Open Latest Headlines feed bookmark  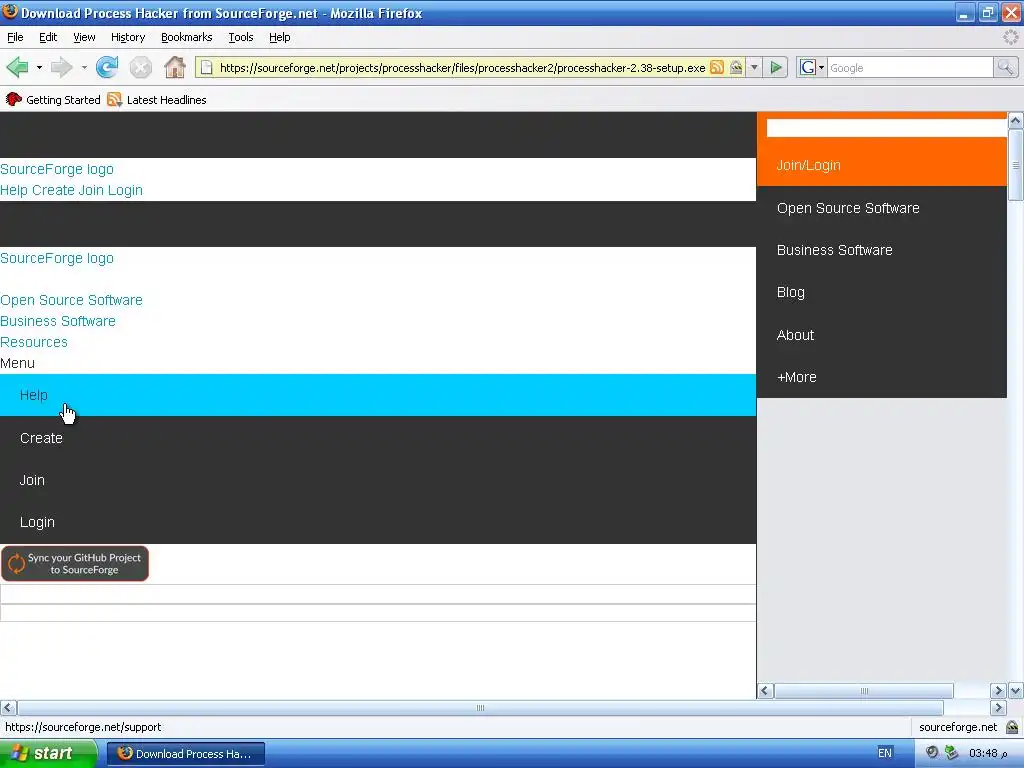(x=157, y=100)
